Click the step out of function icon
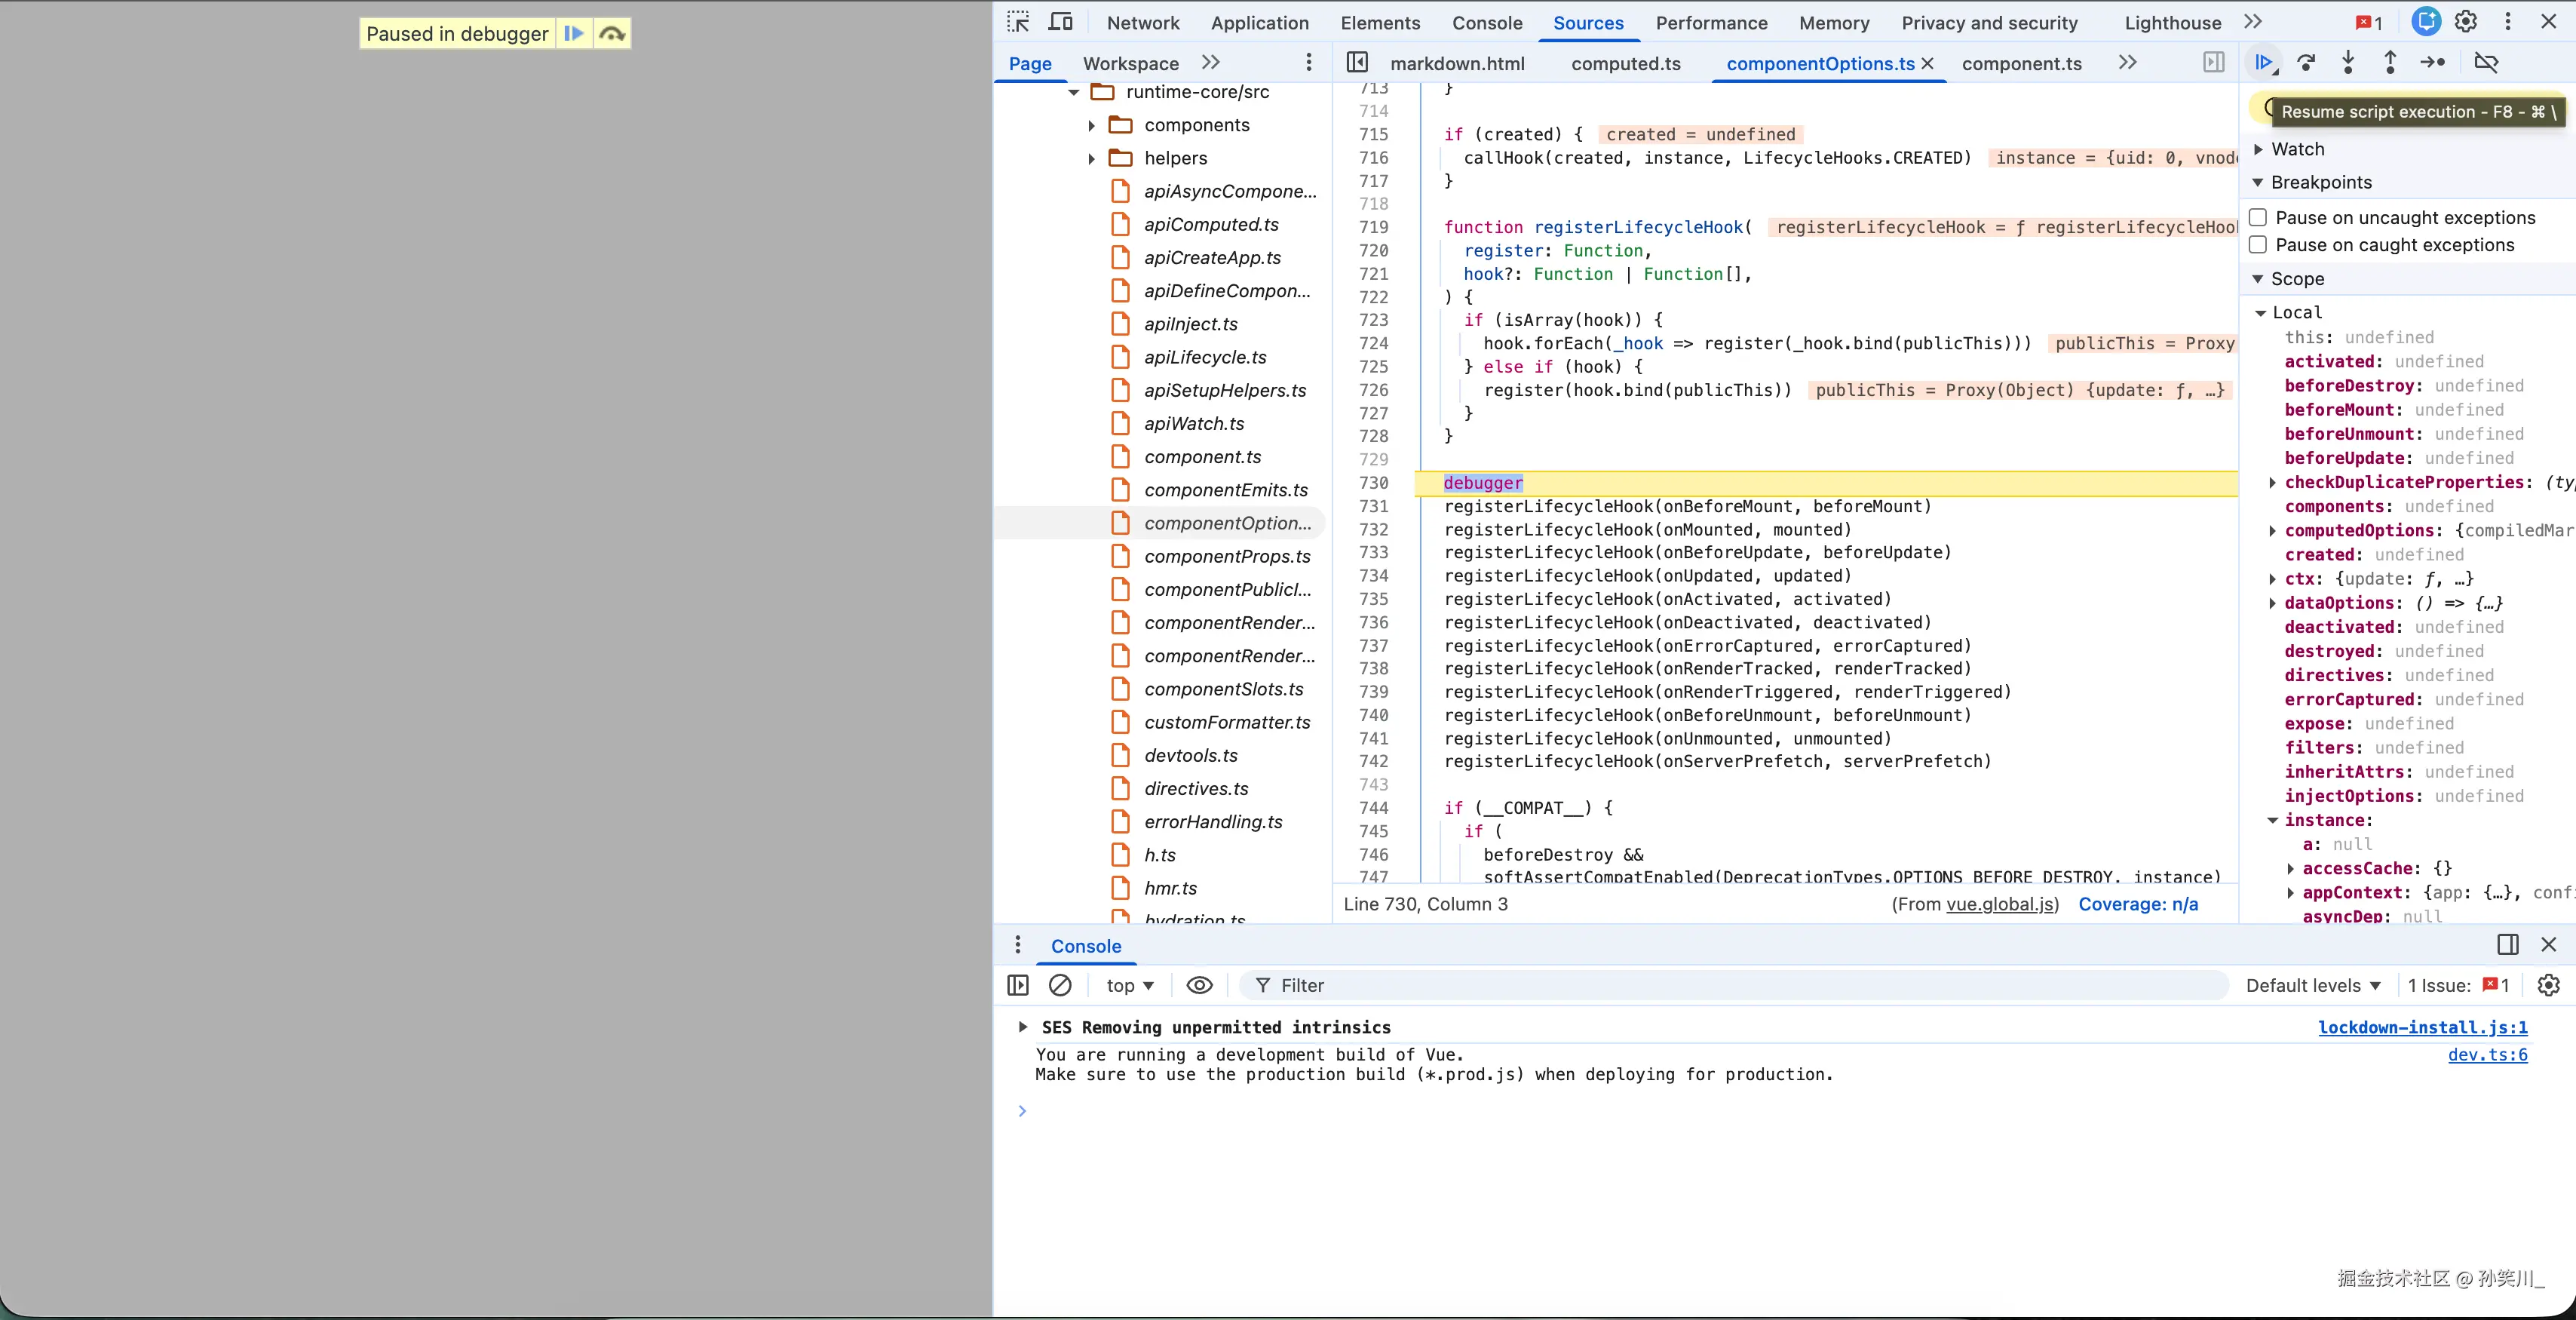This screenshot has width=2576, height=1320. (2390, 63)
